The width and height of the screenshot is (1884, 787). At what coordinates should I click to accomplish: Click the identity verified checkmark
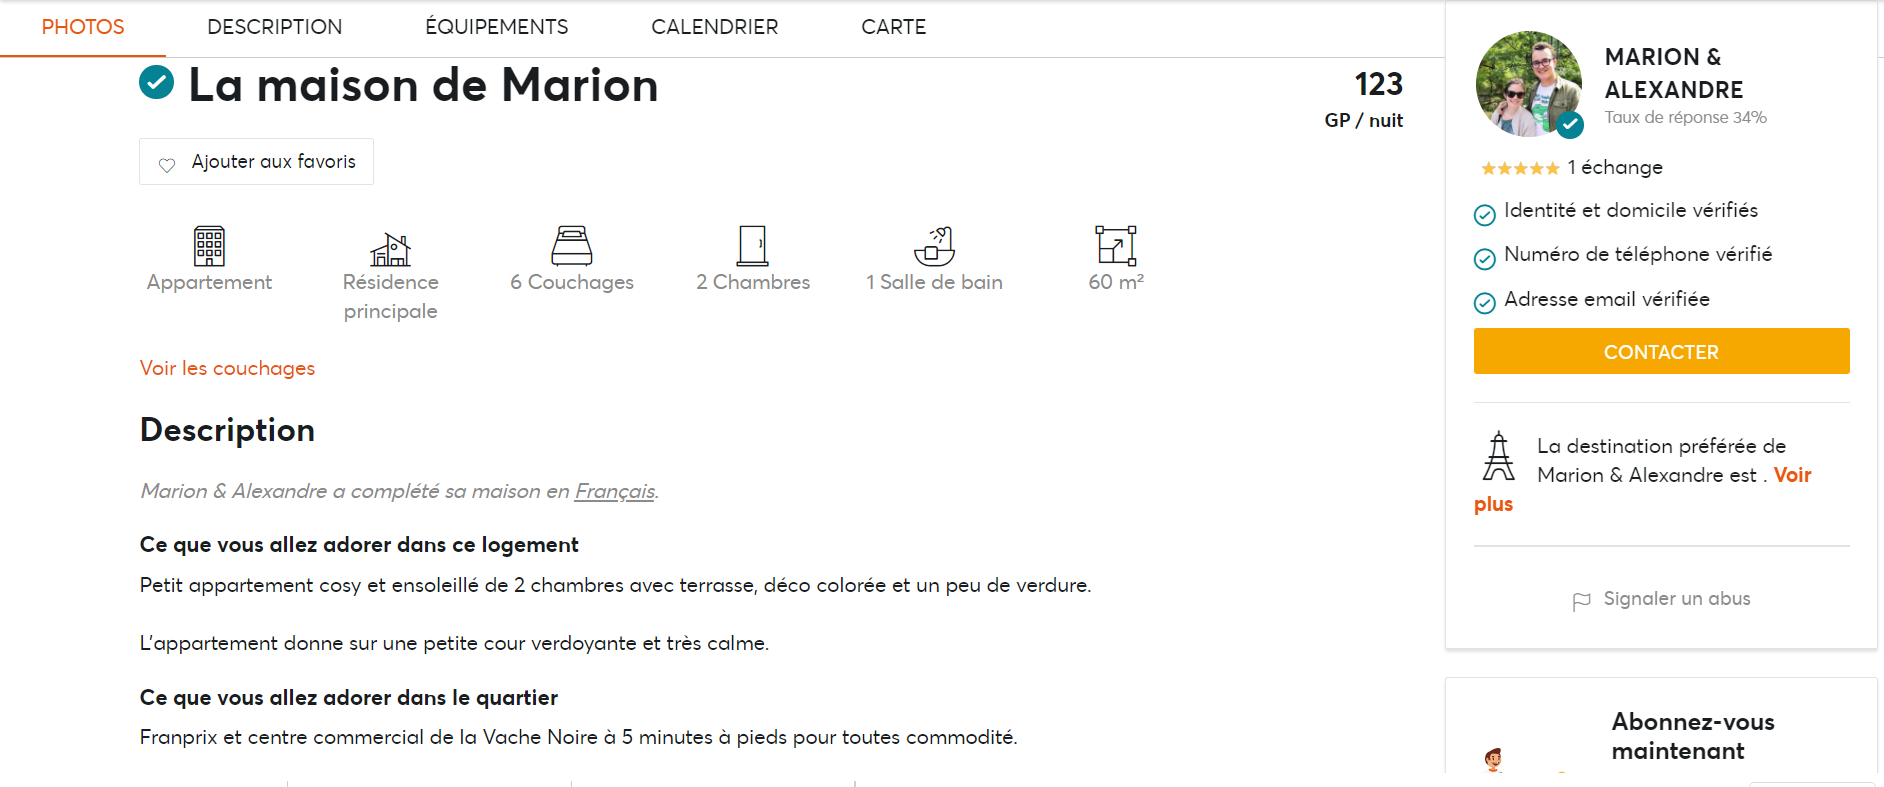point(1485,214)
